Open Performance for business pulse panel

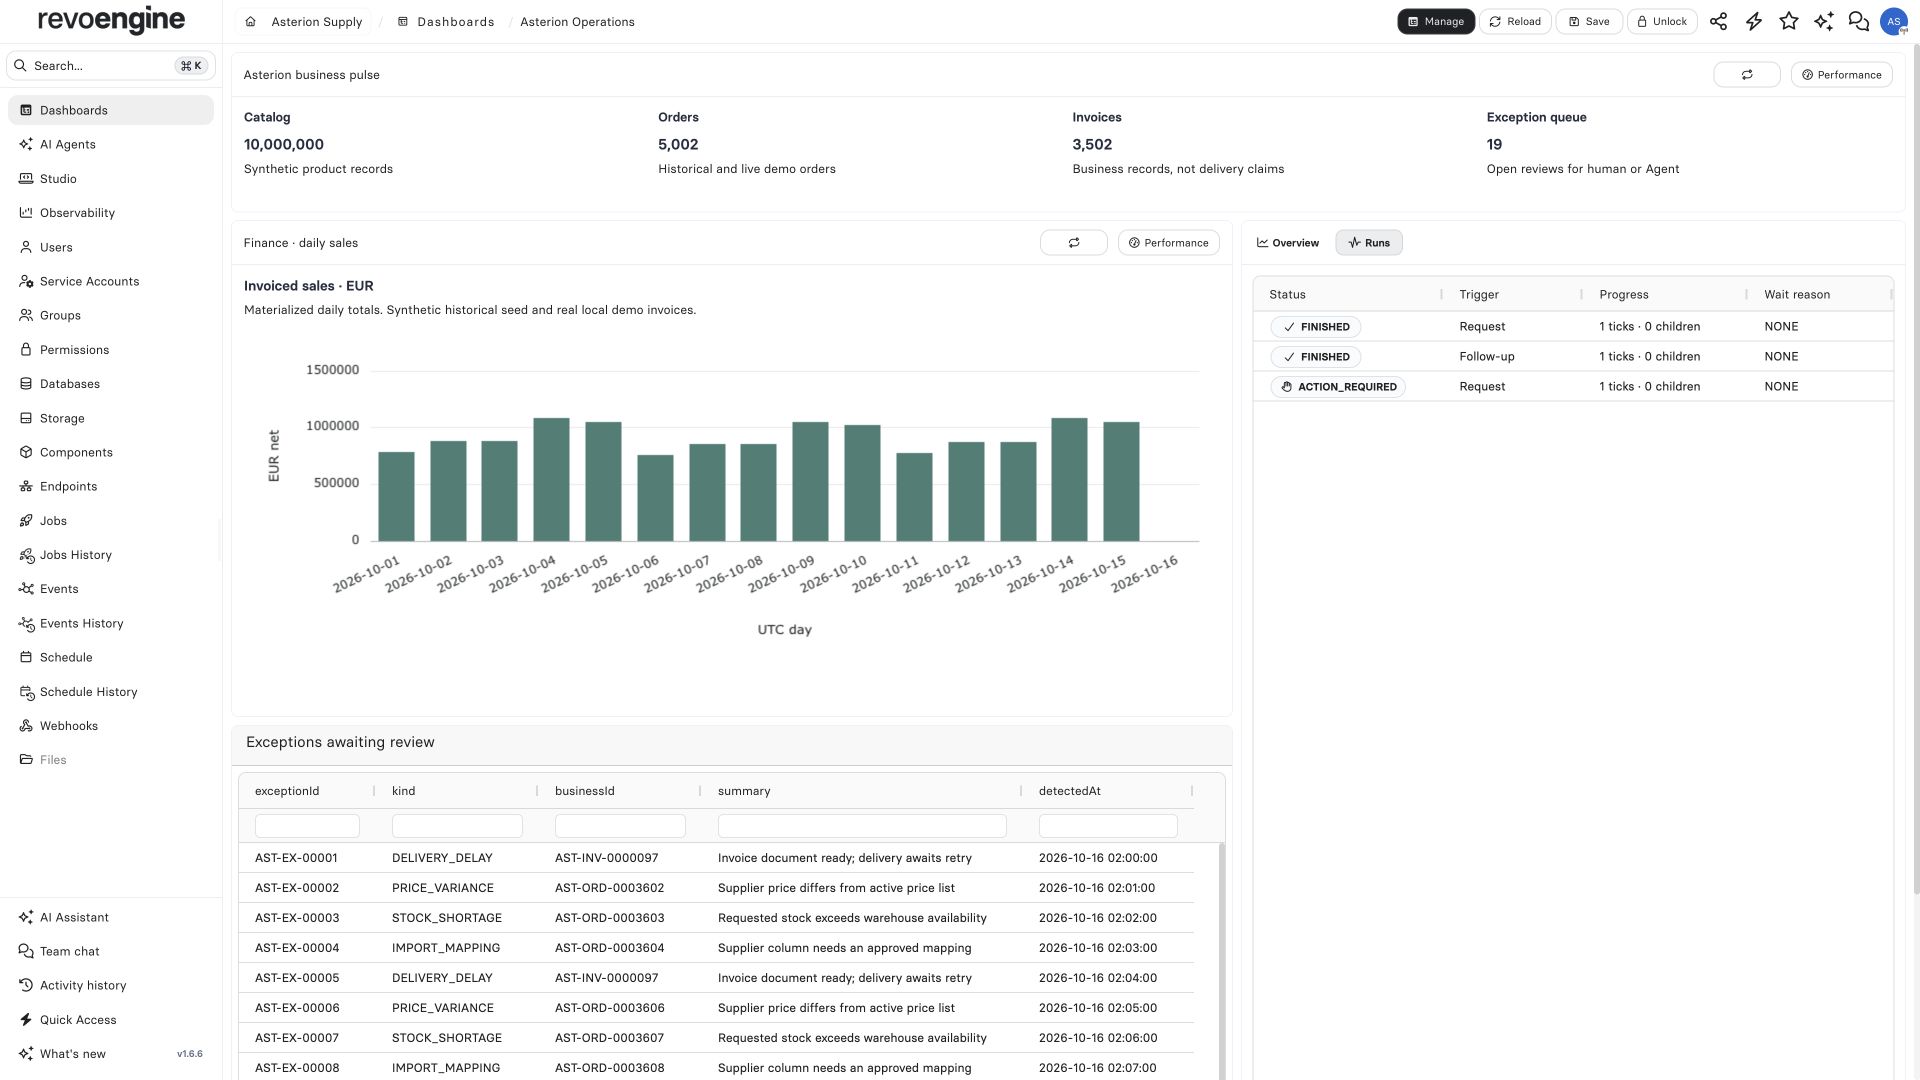(x=1842, y=75)
